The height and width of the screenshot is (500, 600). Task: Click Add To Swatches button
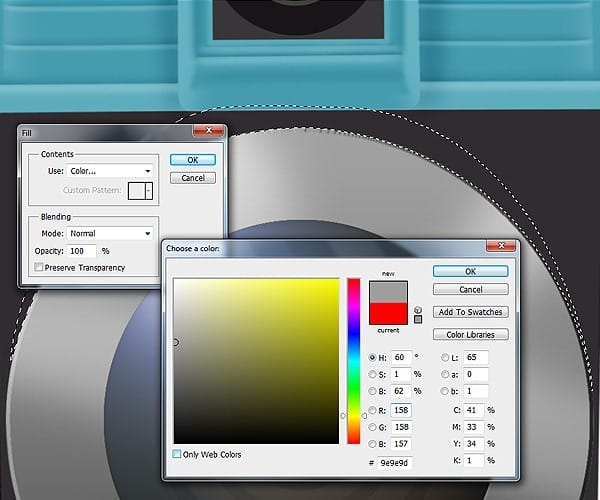470,313
